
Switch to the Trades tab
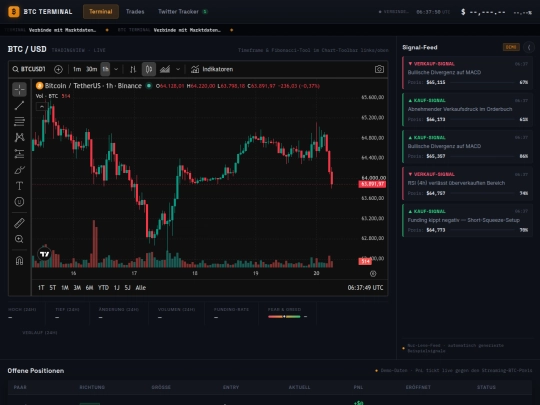135,12
